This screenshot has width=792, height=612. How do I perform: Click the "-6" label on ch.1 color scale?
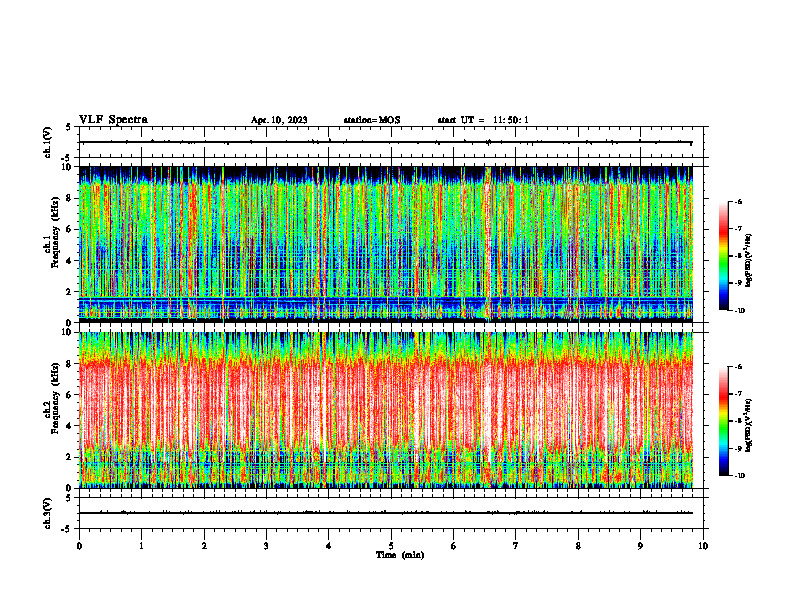coord(739,201)
